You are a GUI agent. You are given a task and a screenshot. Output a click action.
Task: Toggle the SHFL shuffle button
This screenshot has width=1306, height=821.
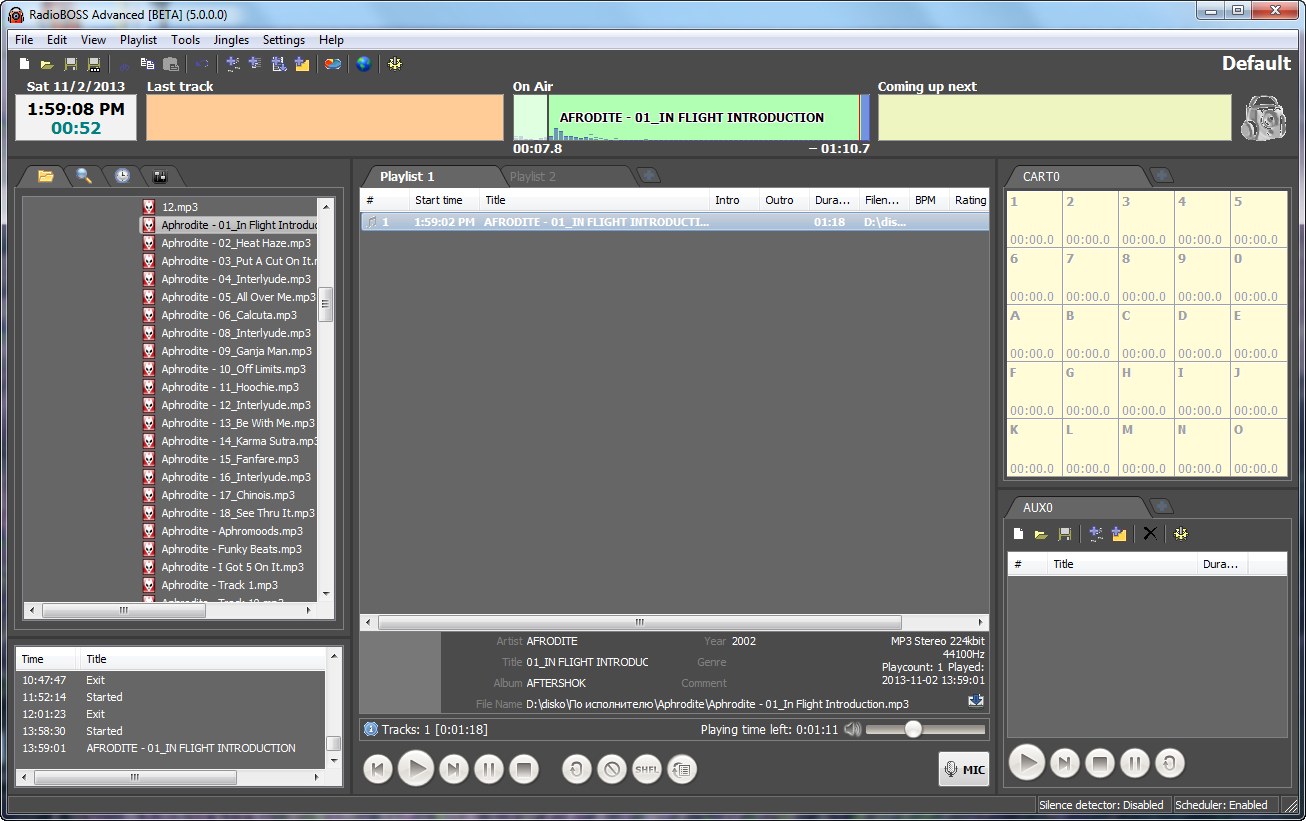click(647, 769)
